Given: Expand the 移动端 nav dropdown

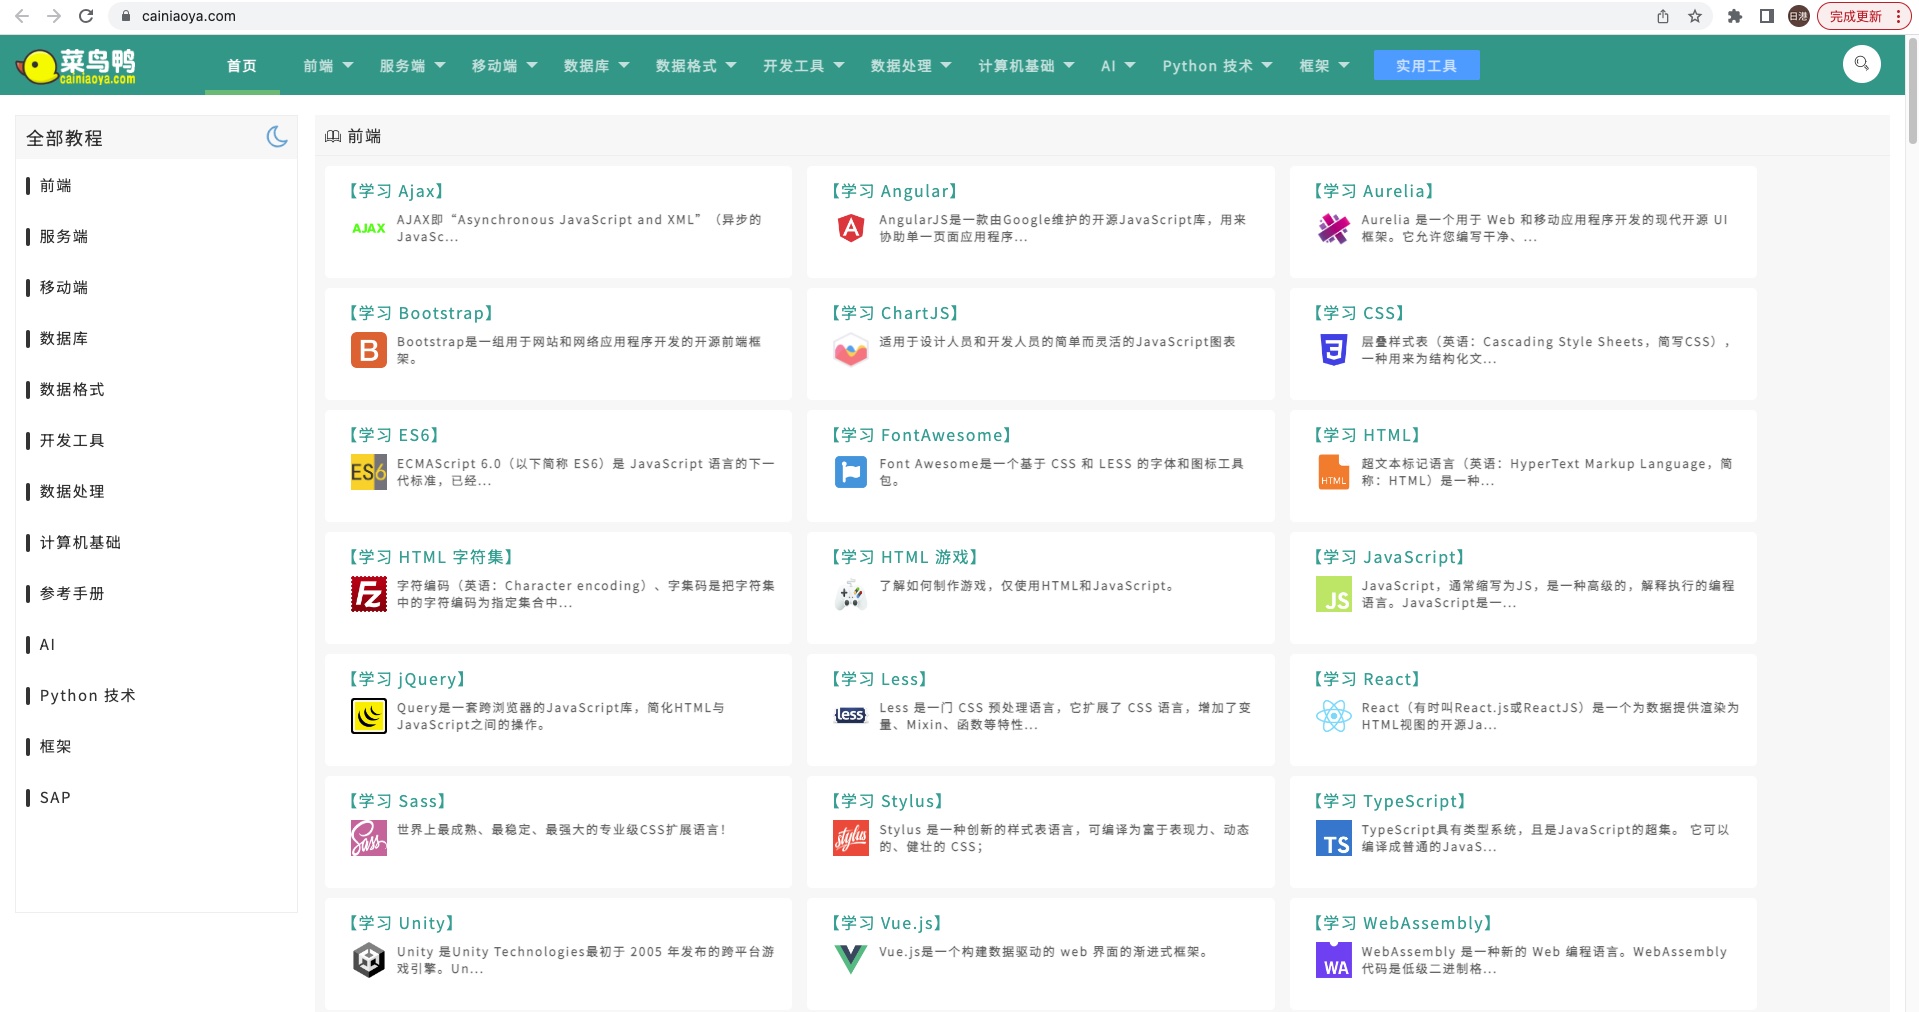Looking at the screenshot, I should click(504, 66).
